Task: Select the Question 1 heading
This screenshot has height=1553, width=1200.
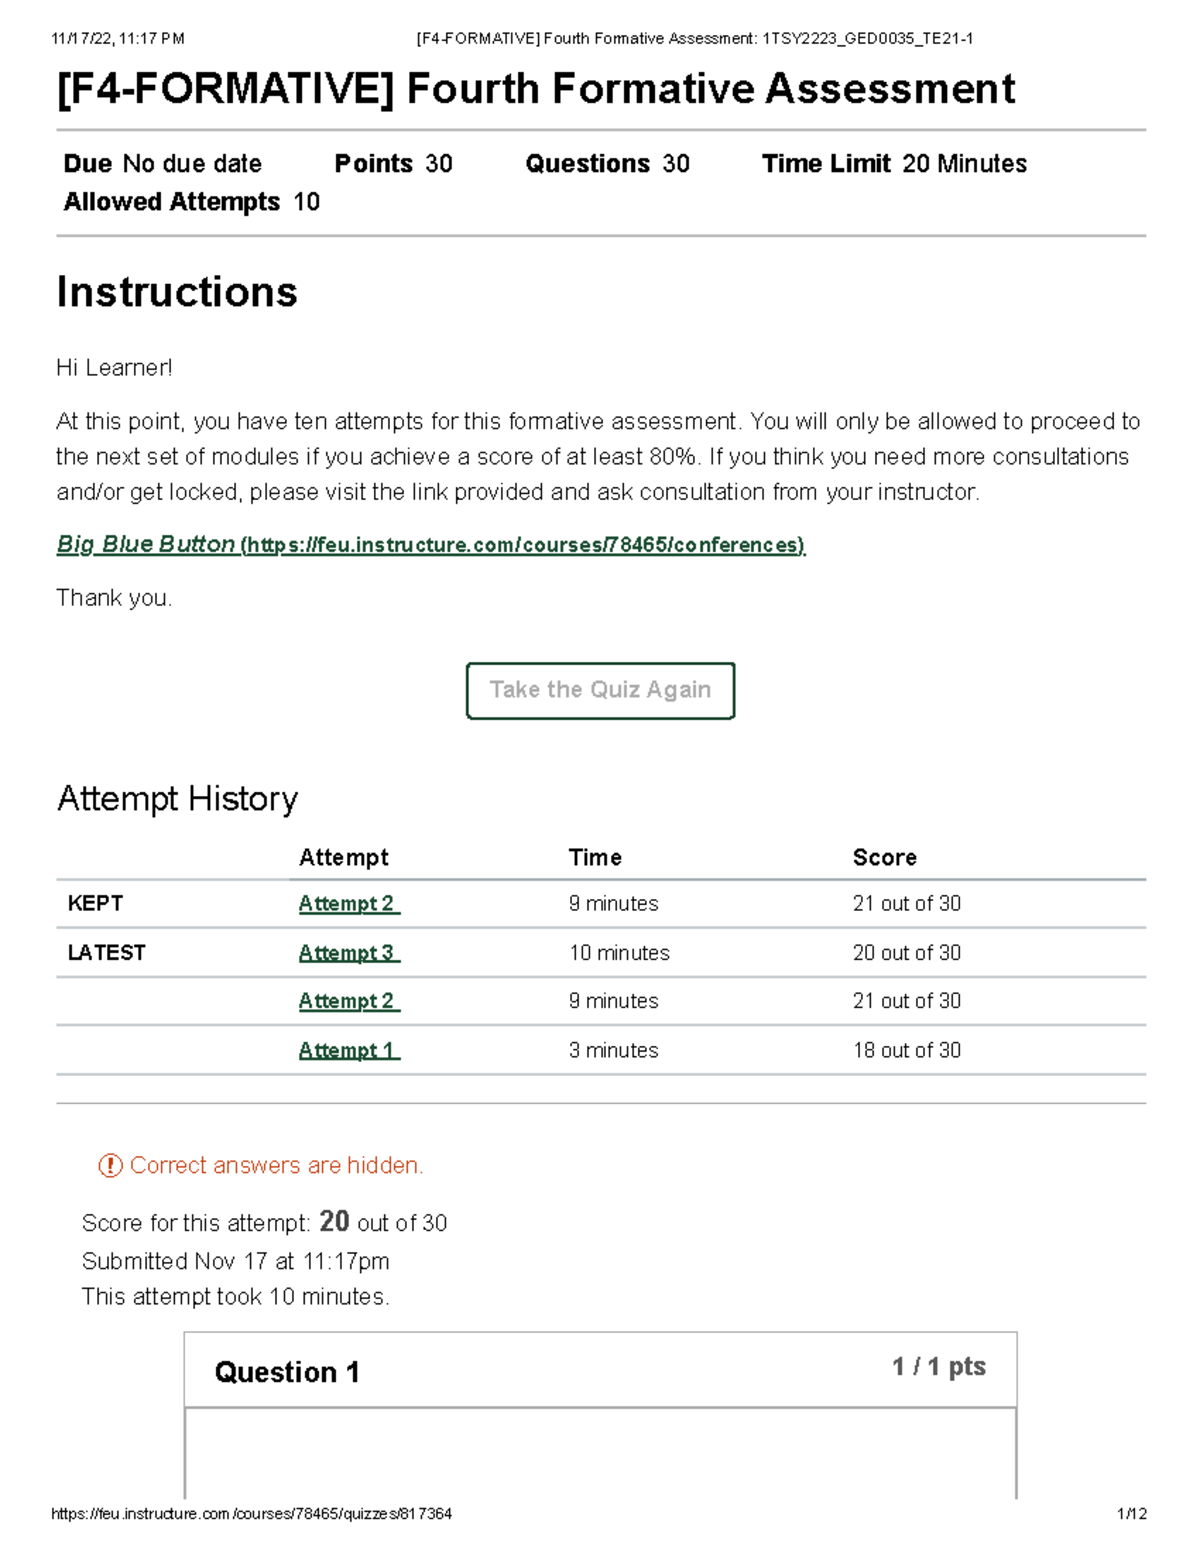Action: coord(287,1372)
